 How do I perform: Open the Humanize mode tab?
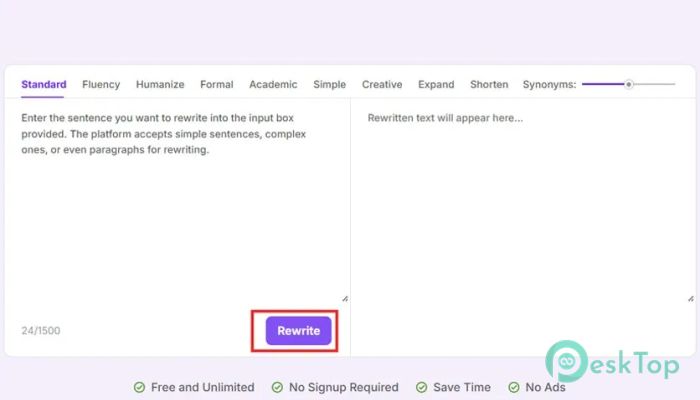coord(160,84)
